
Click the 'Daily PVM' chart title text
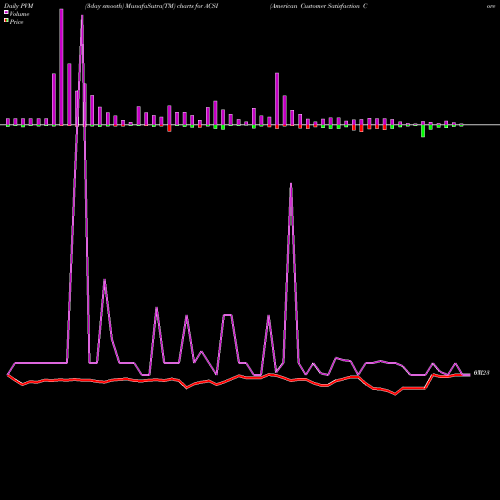point(19,6)
